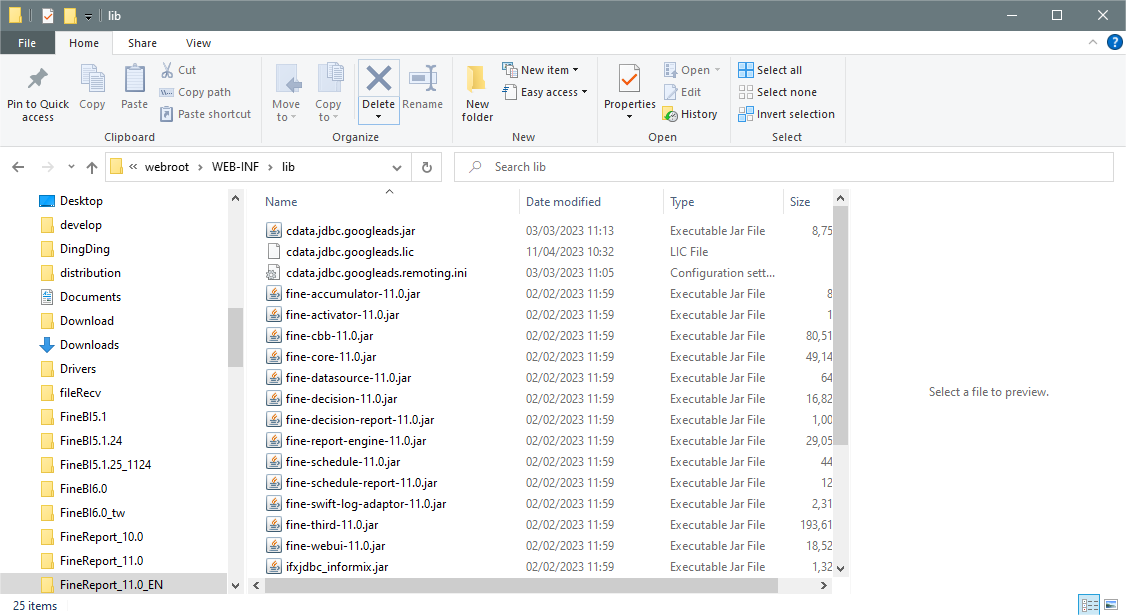Refresh the lib folder view
This screenshot has height=615, width=1126.
click(x=427, y=167)
